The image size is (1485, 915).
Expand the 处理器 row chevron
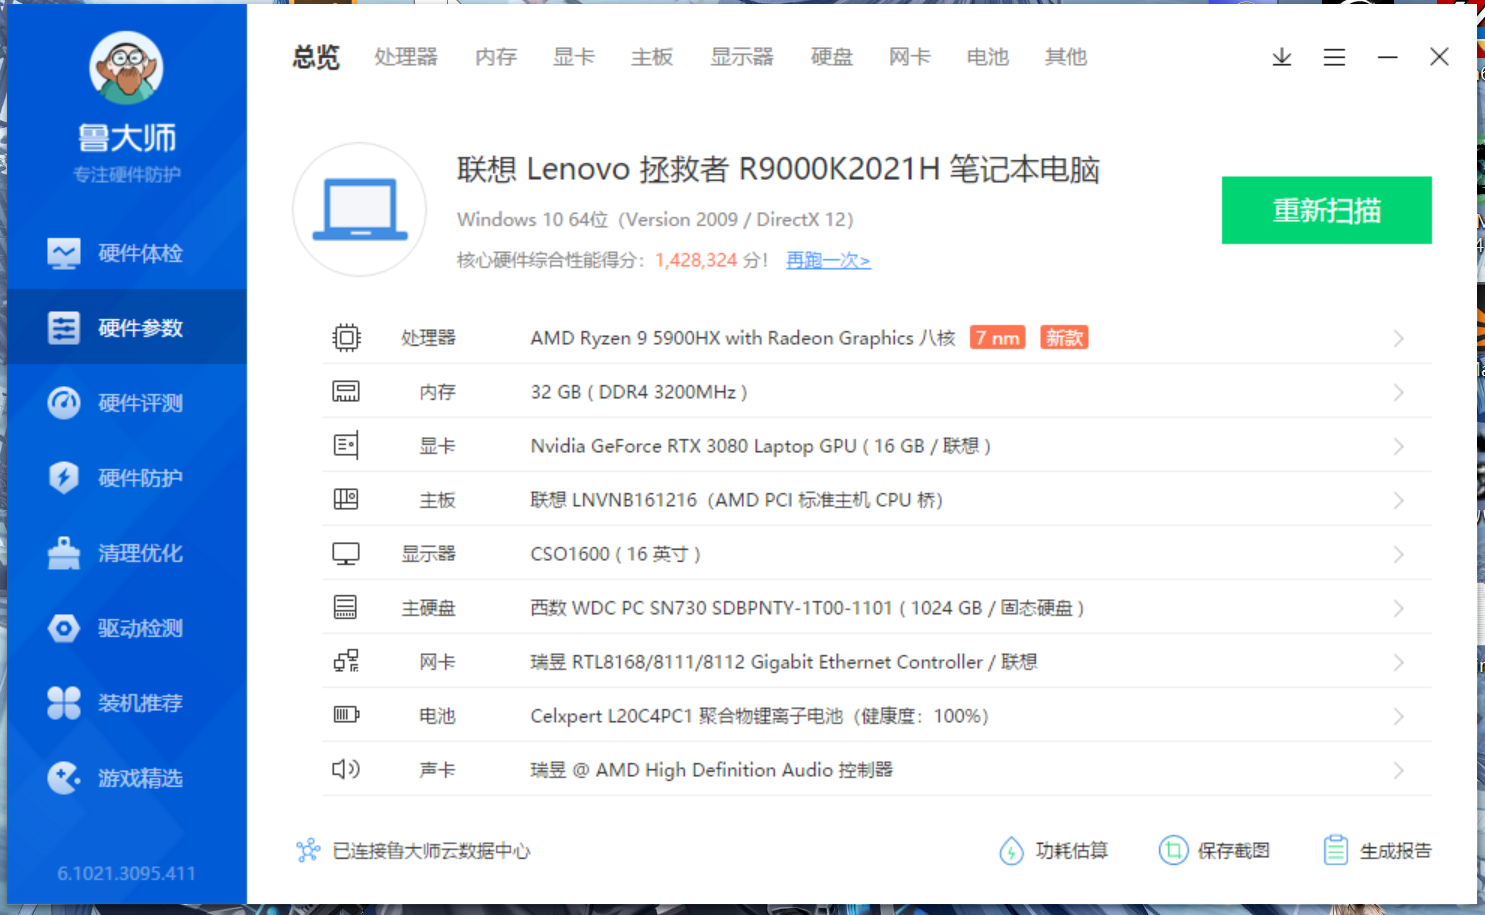1398,339
